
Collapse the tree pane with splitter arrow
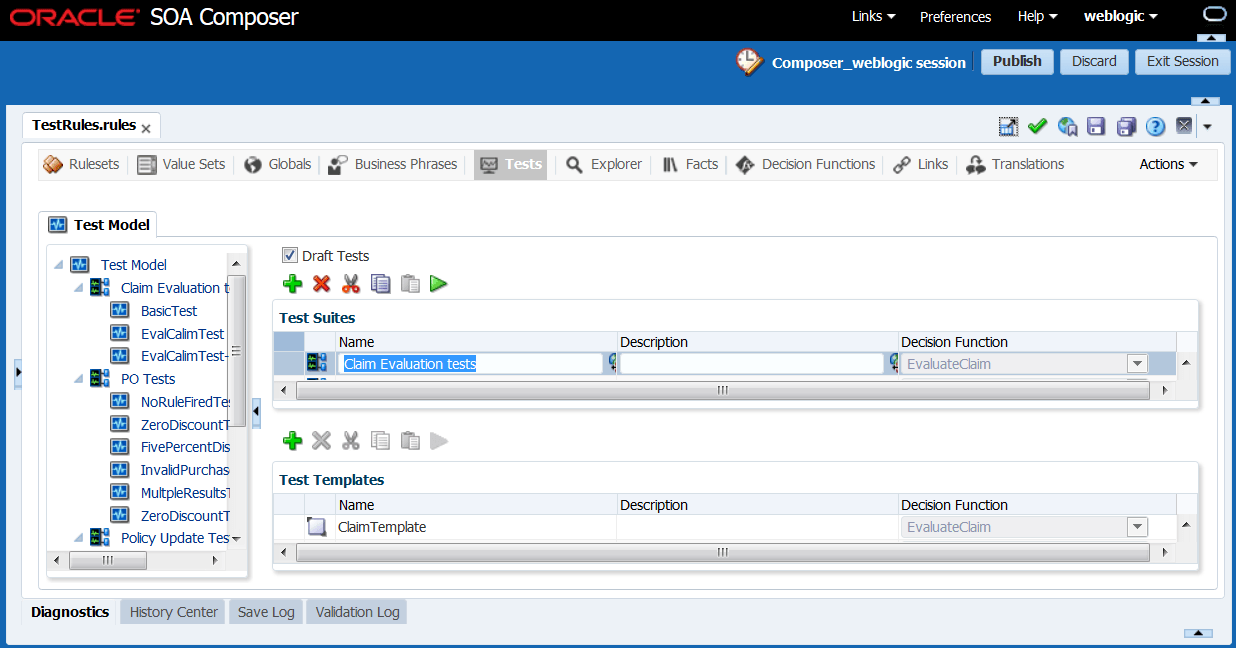256,410
